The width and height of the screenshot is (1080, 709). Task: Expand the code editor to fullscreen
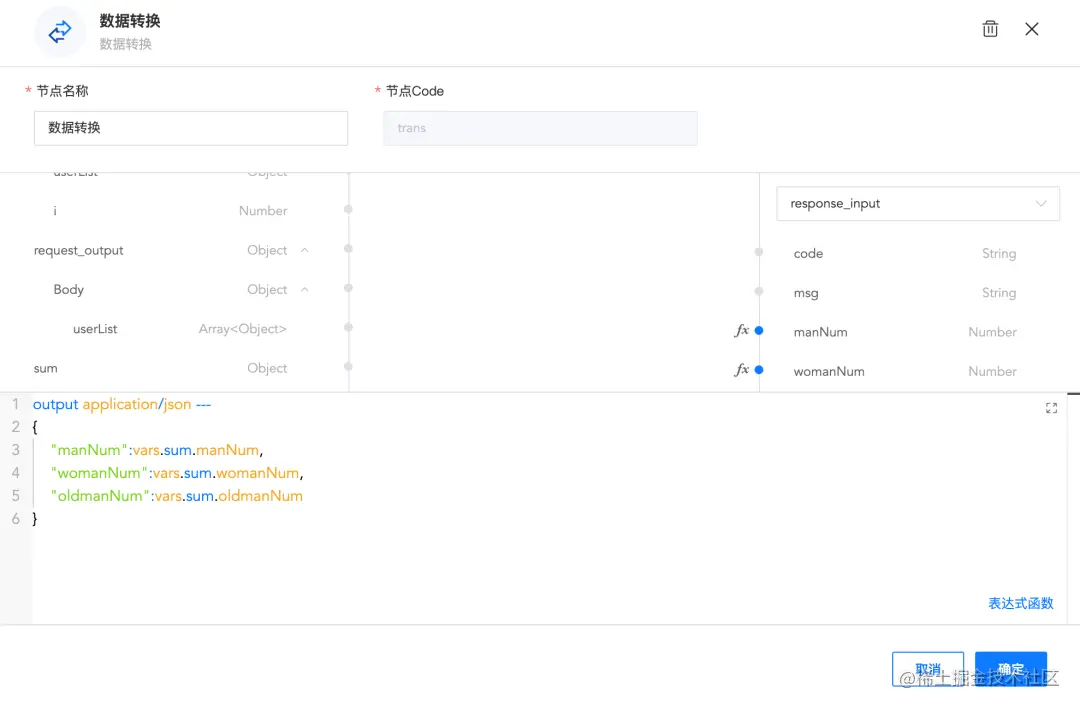(1051, 408)
